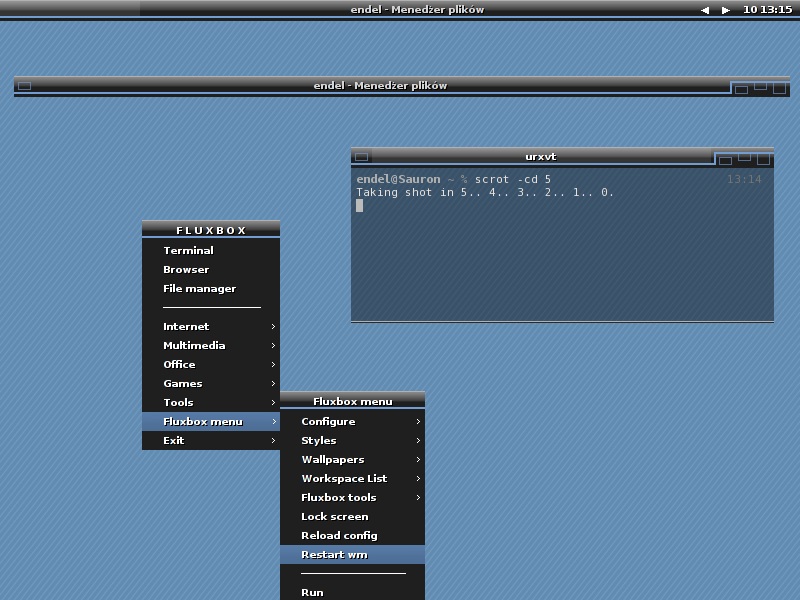800x600 pixels.
Task: Click the toolbar clock 13:15
Action: [767, 9]
